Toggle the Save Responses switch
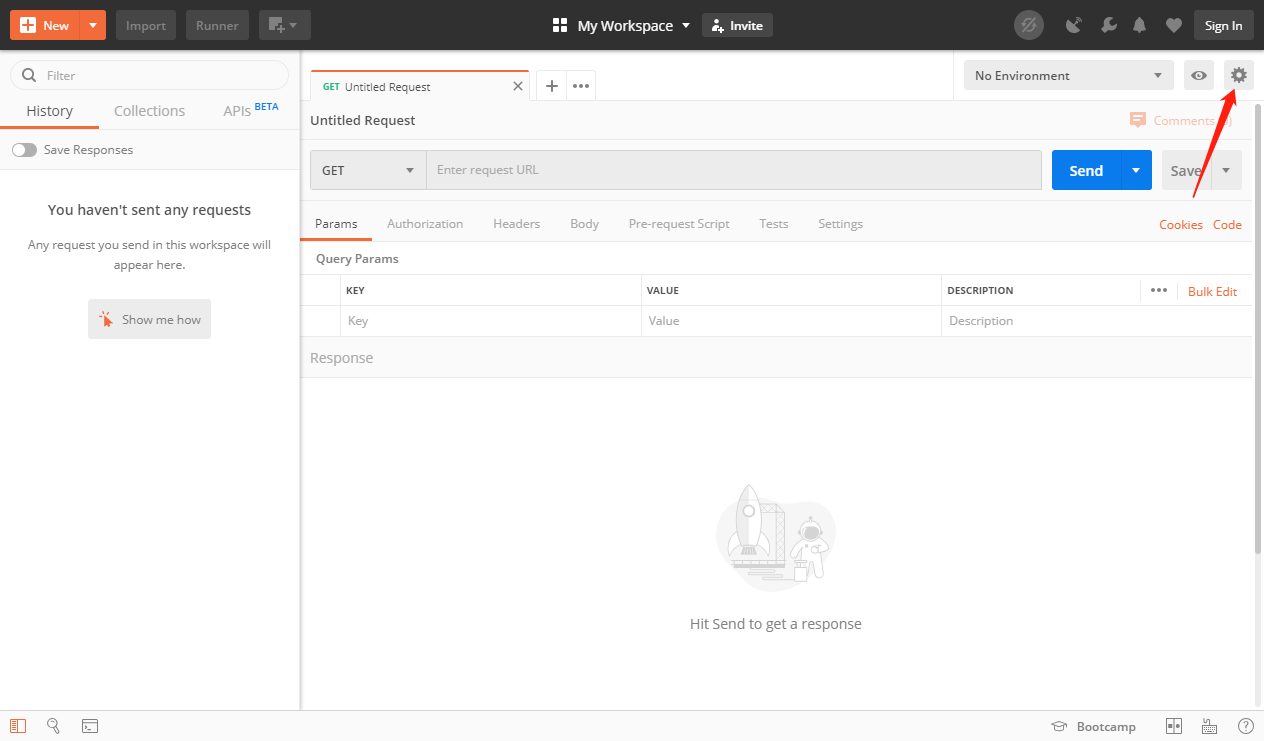Viewport: 1264px width, 741px height. pyautogui.click(x=24, y=150)
